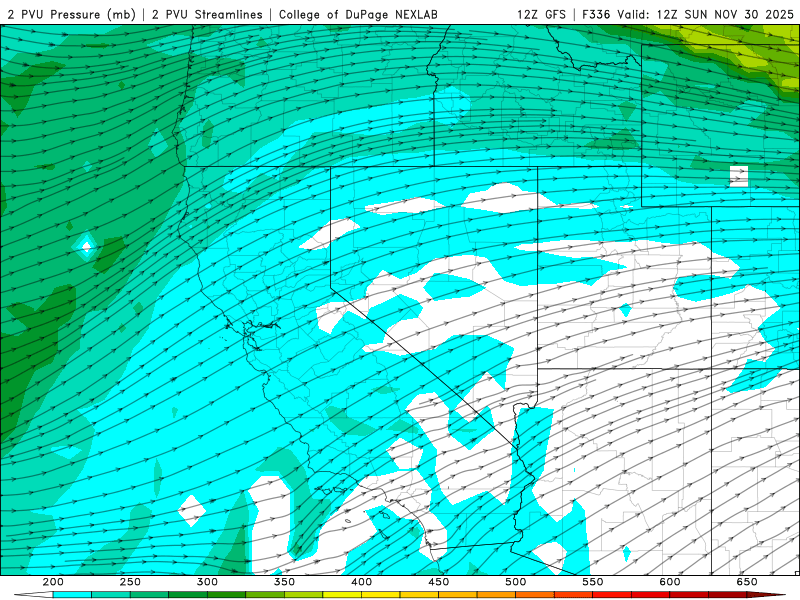The width and height of the screenshot is (800, 600).
Task: Click the cyan colorbar segment below 200
Action: click(72, 595)
